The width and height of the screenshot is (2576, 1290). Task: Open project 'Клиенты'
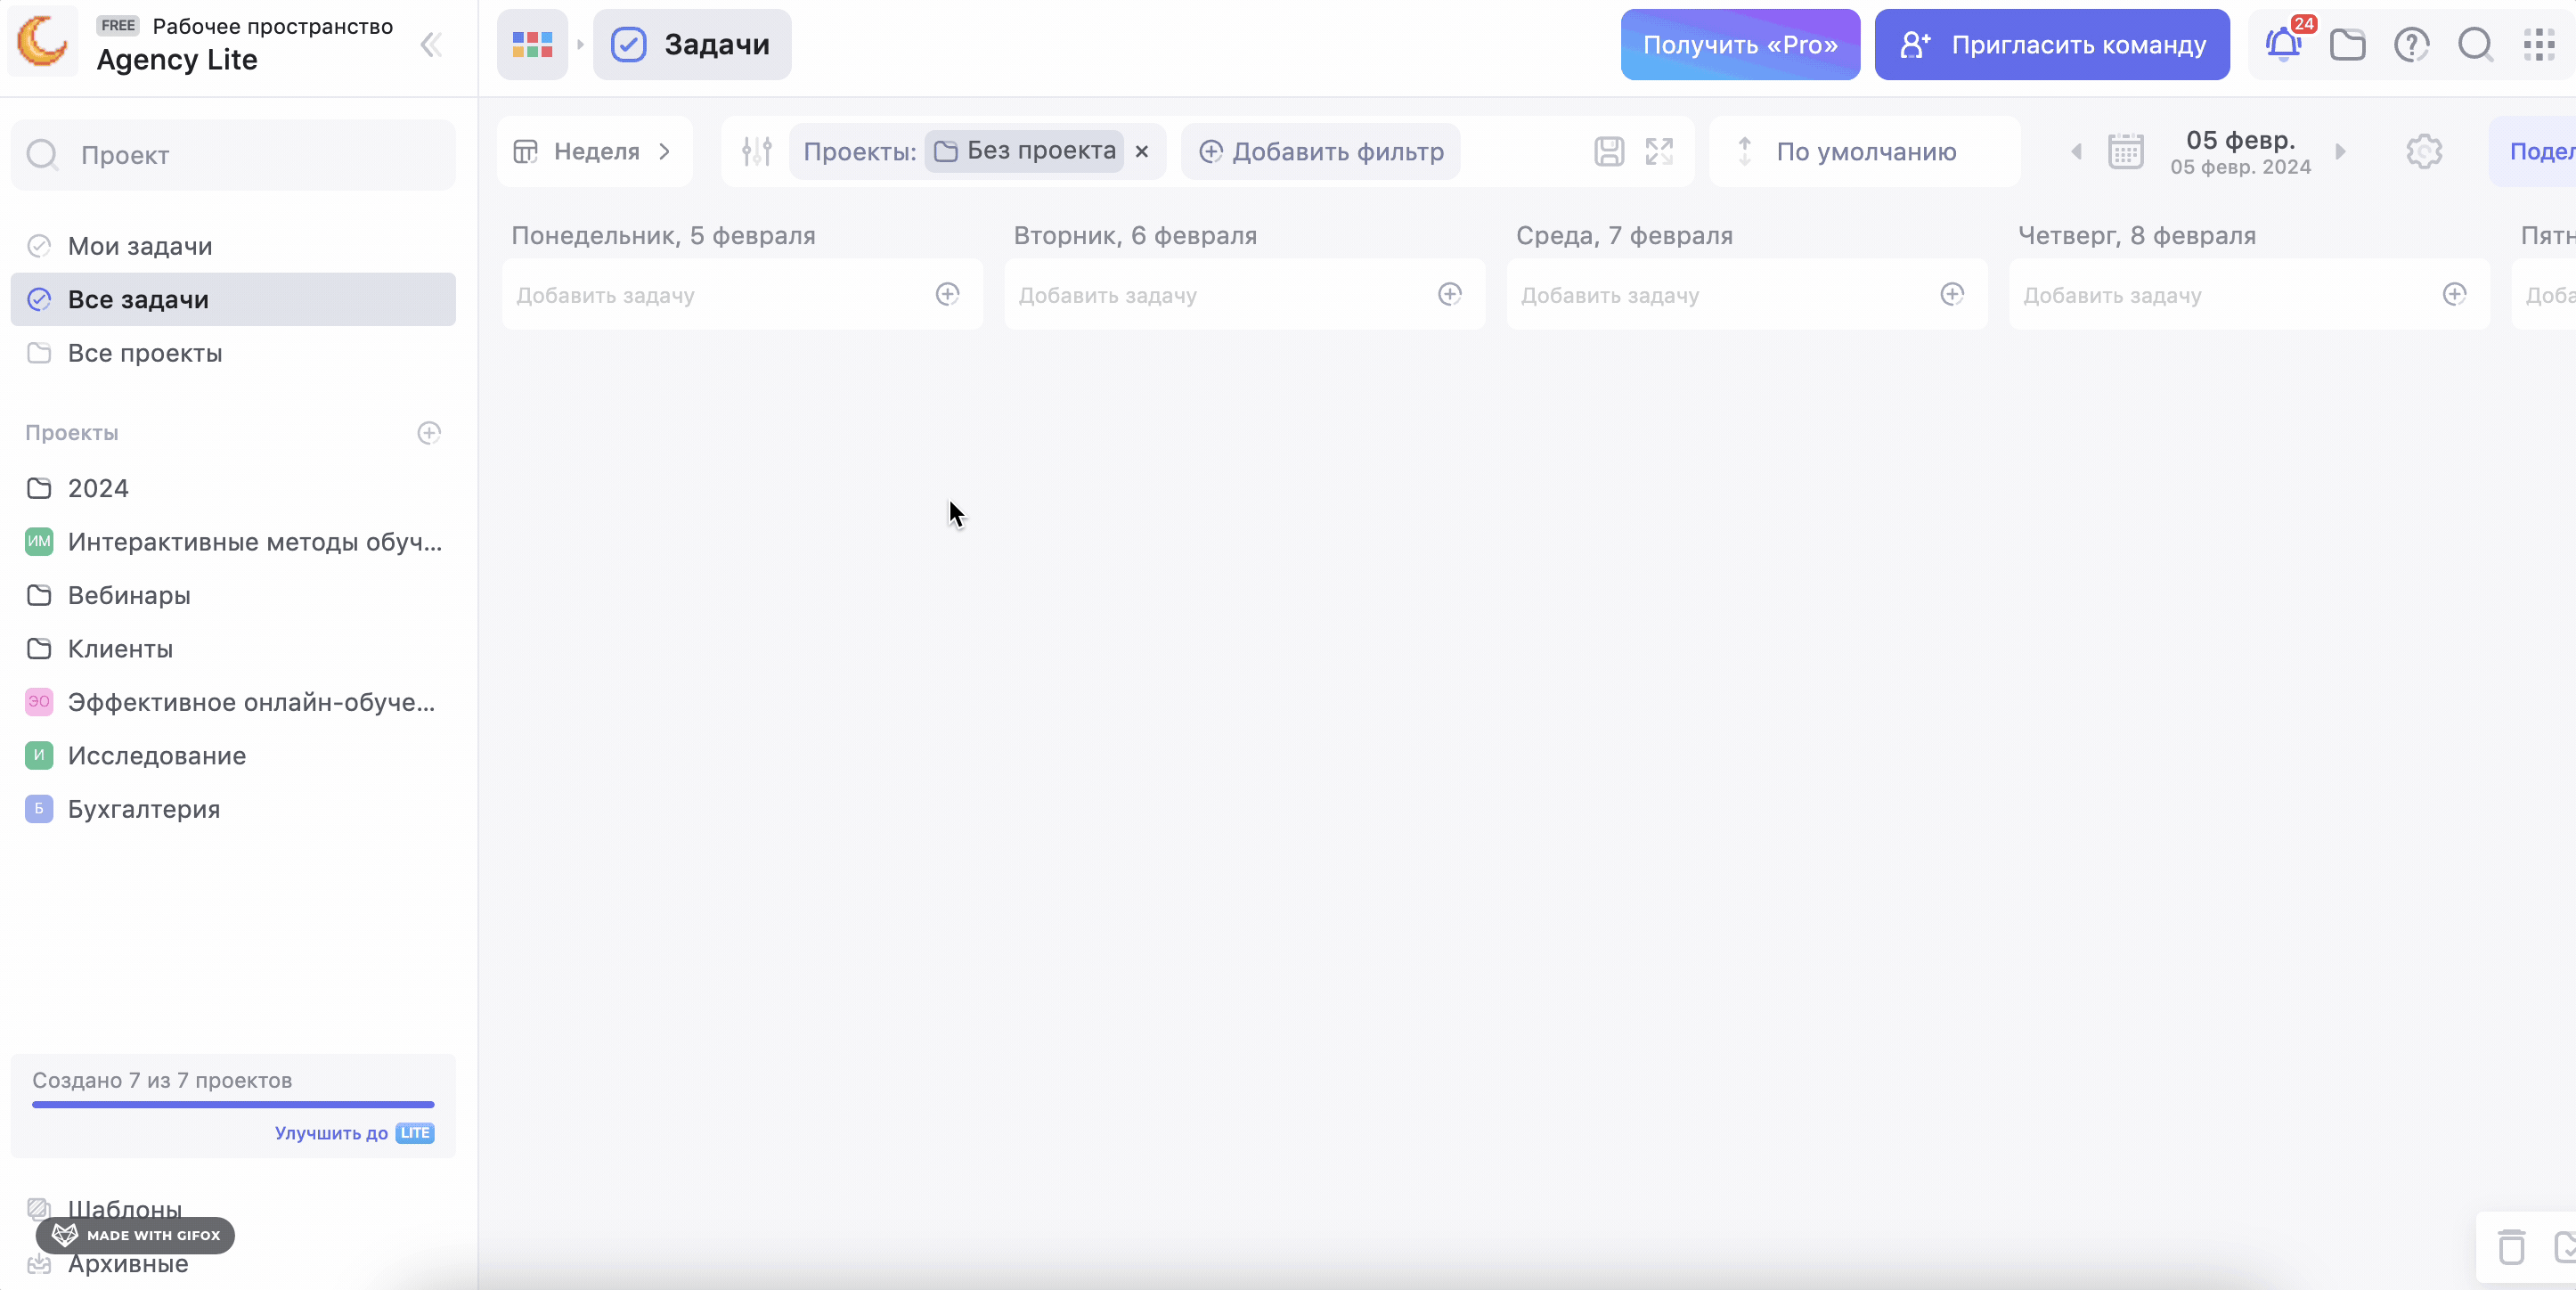pyautogui.click(x=233, y=649)
